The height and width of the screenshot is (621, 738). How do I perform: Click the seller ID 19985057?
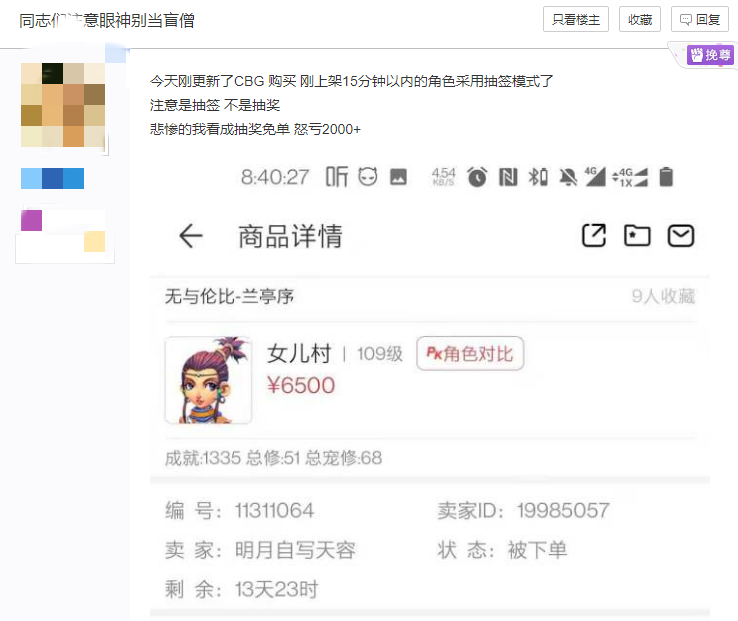coord(563,511)
